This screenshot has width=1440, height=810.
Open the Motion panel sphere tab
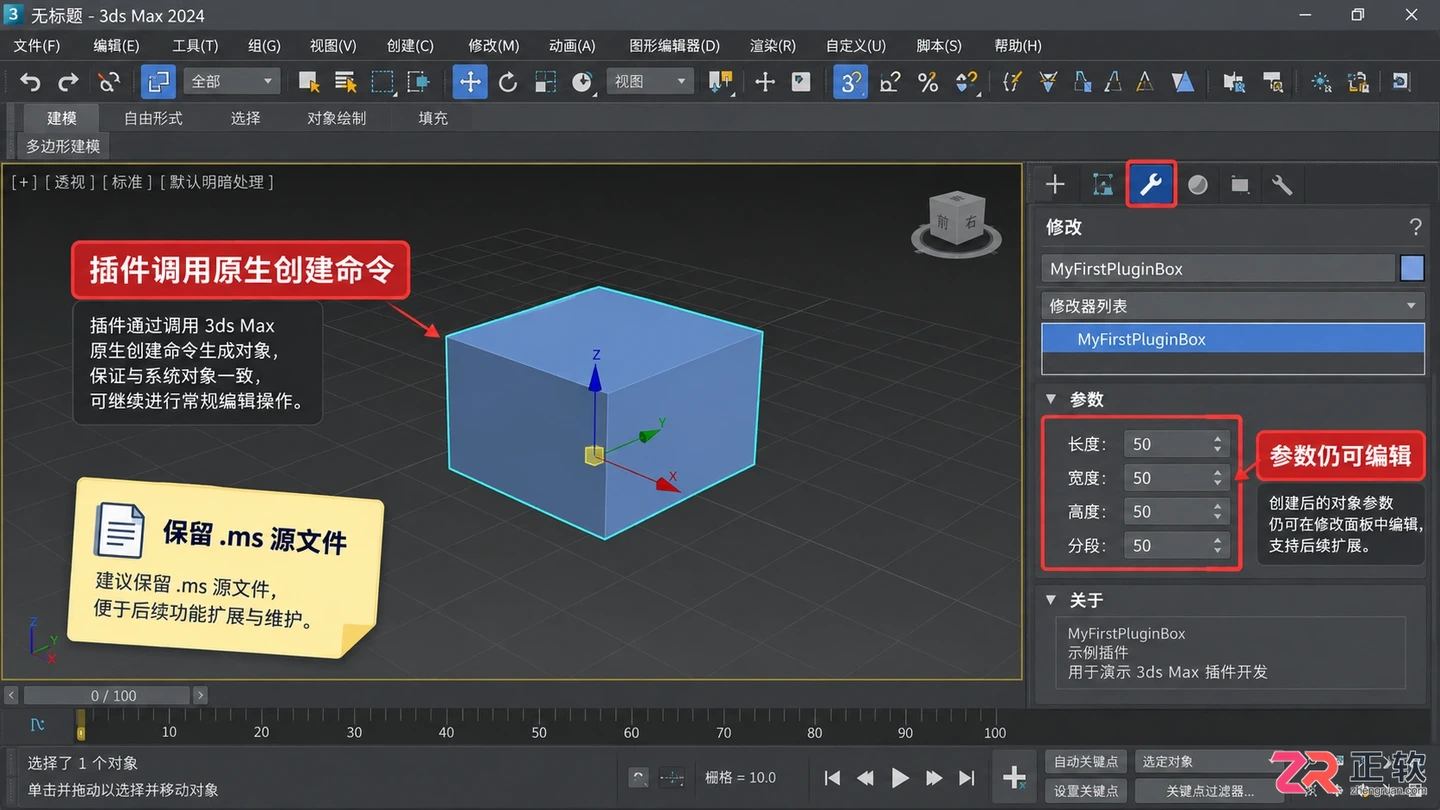1198,184
